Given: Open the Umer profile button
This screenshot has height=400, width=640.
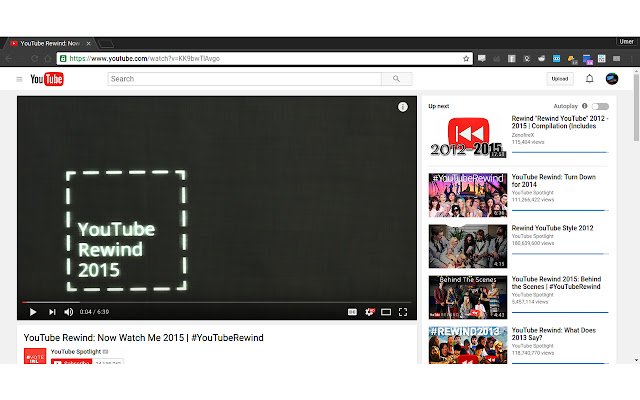Looking at the screenshot, I should [x=626, y=42].
